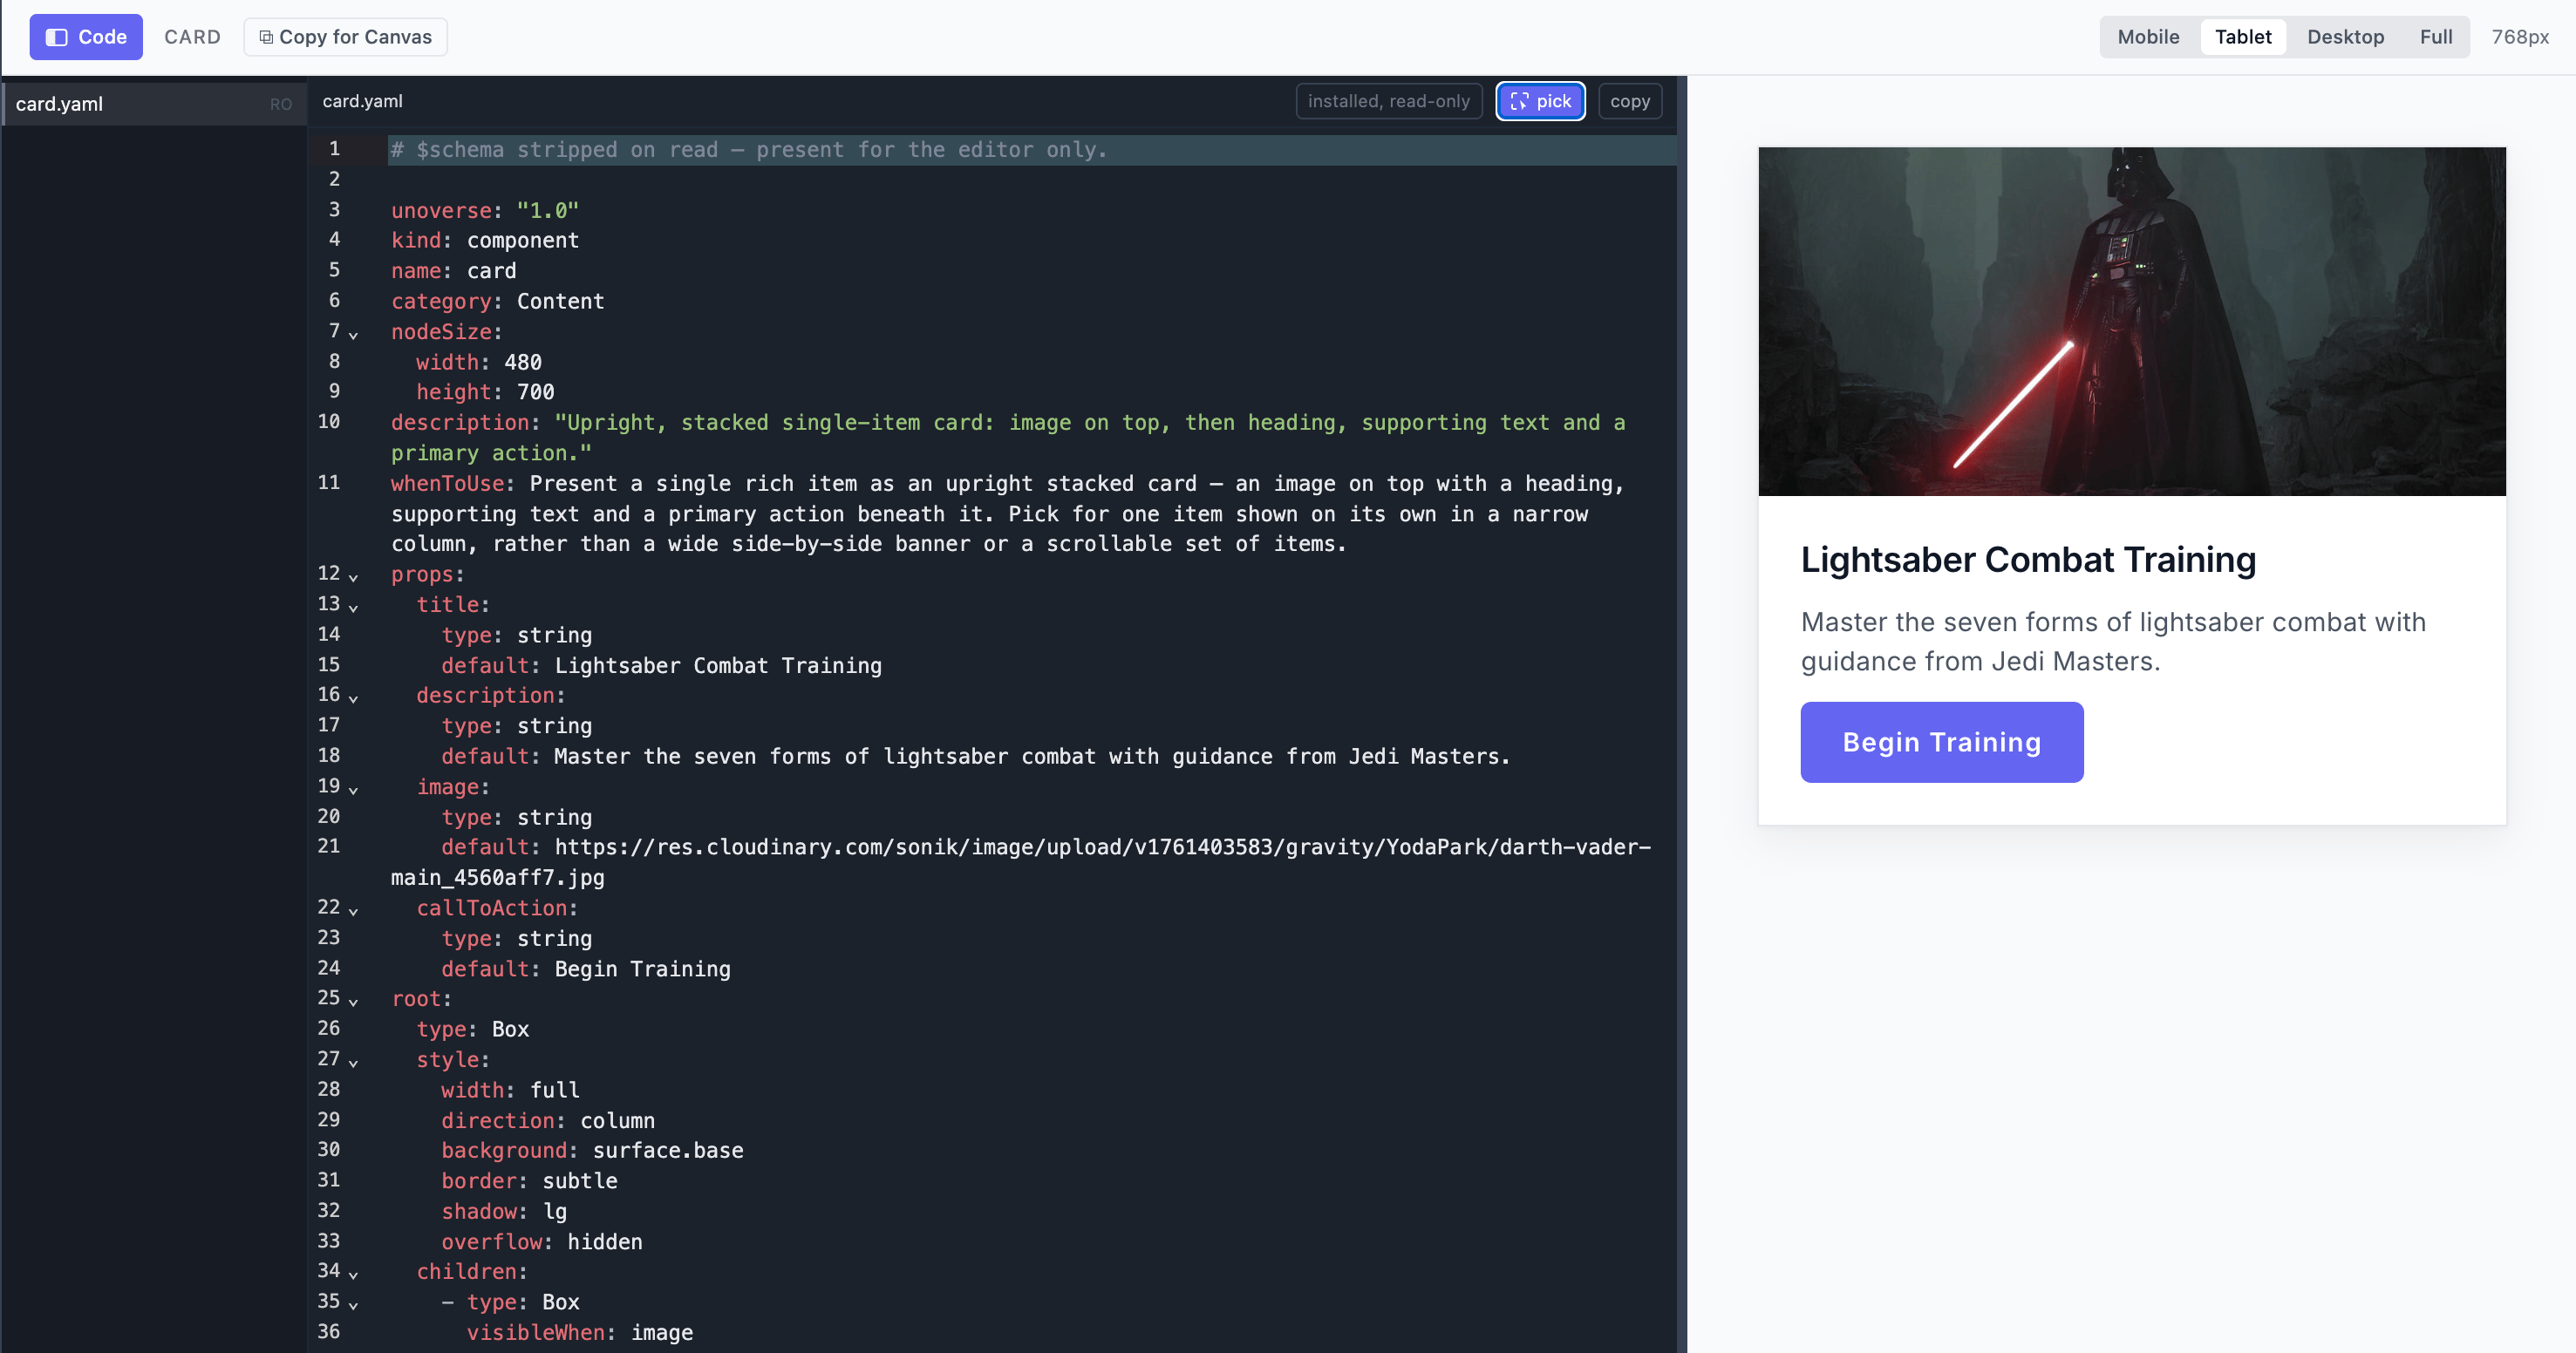The height and width of the screenshot is (1353, 2576).
Task: Click the cloudinary image URL on line 21
Action: tap(1021, 862)
